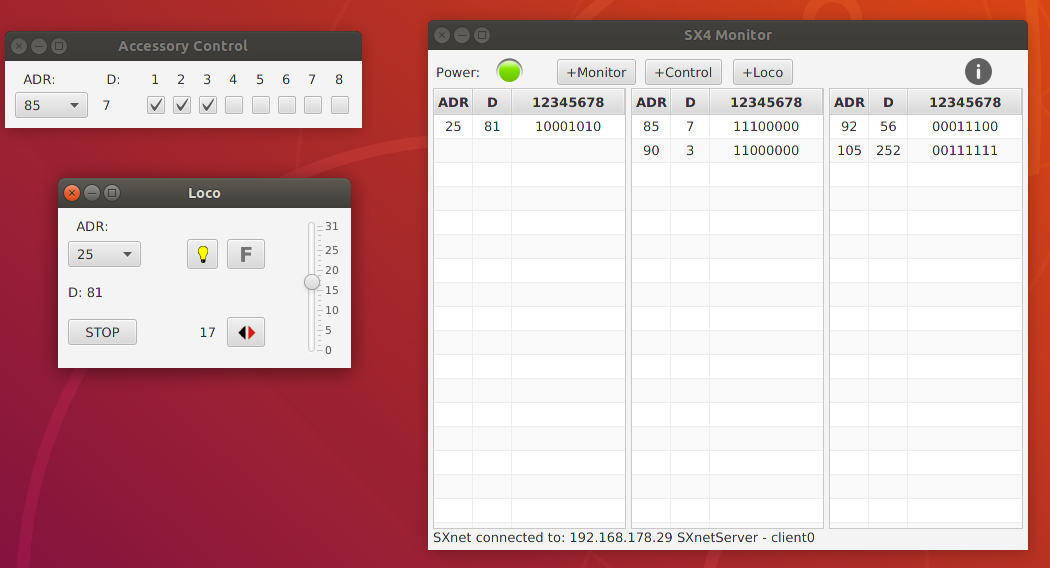Viewport: 1050px width, 568px height.
Task: Click the +Loco button
Action: (763, 72)
